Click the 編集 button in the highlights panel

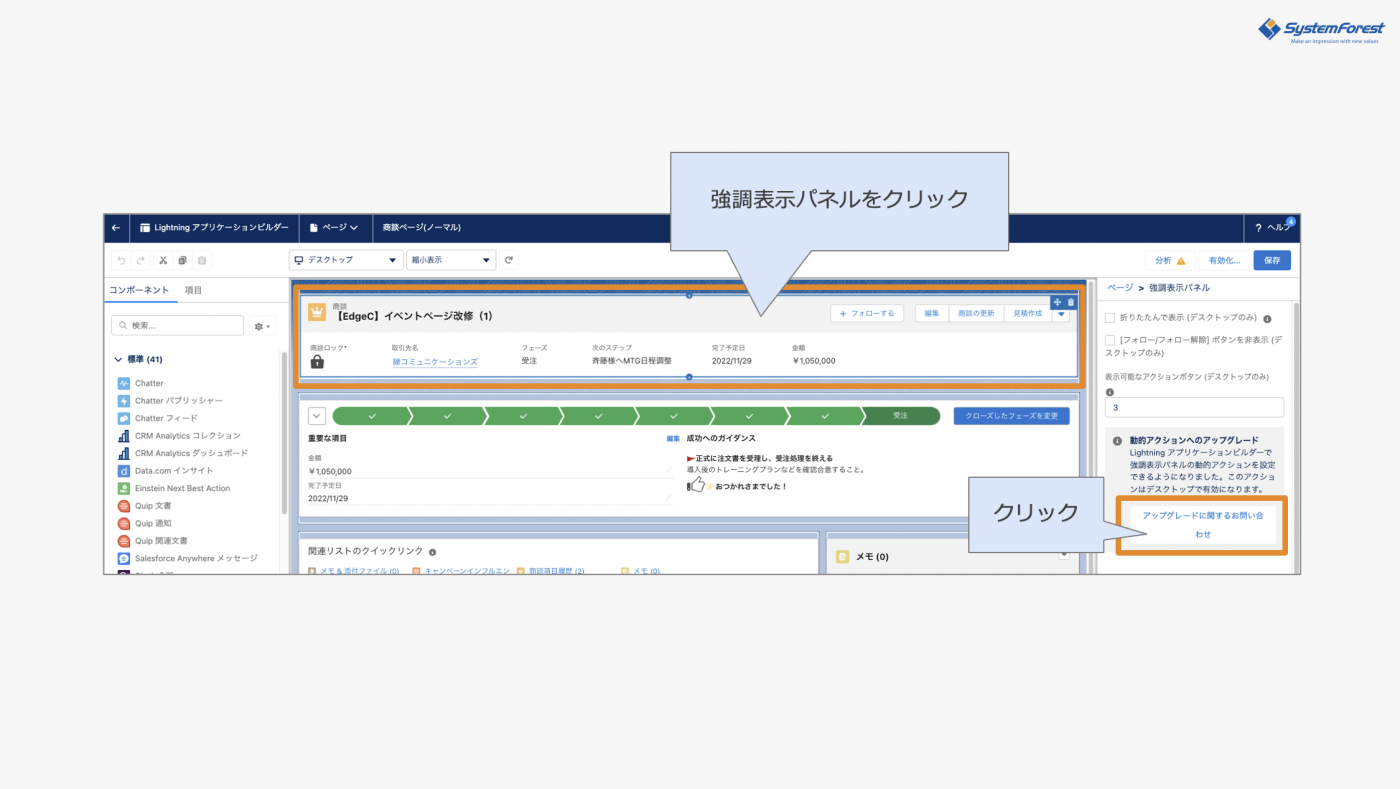[x=931, y=313]
